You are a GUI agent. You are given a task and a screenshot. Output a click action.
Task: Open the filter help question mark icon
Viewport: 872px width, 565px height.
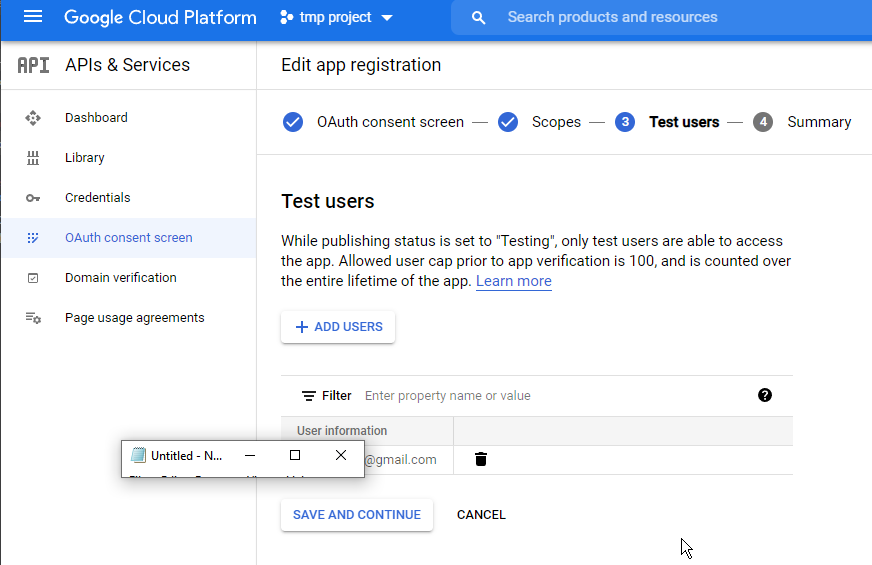coord(765,395)
